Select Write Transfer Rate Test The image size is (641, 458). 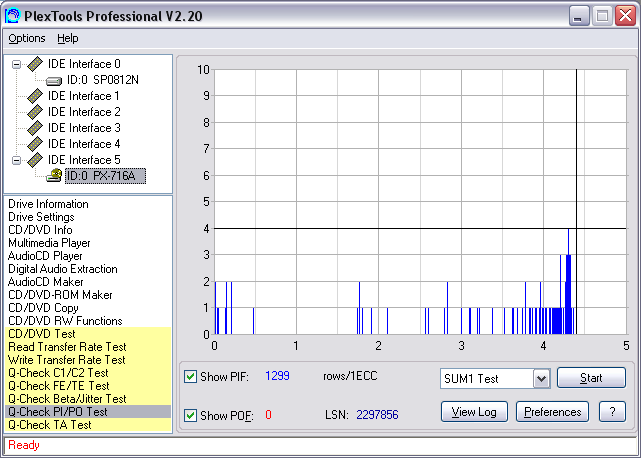tap(88, 360)
